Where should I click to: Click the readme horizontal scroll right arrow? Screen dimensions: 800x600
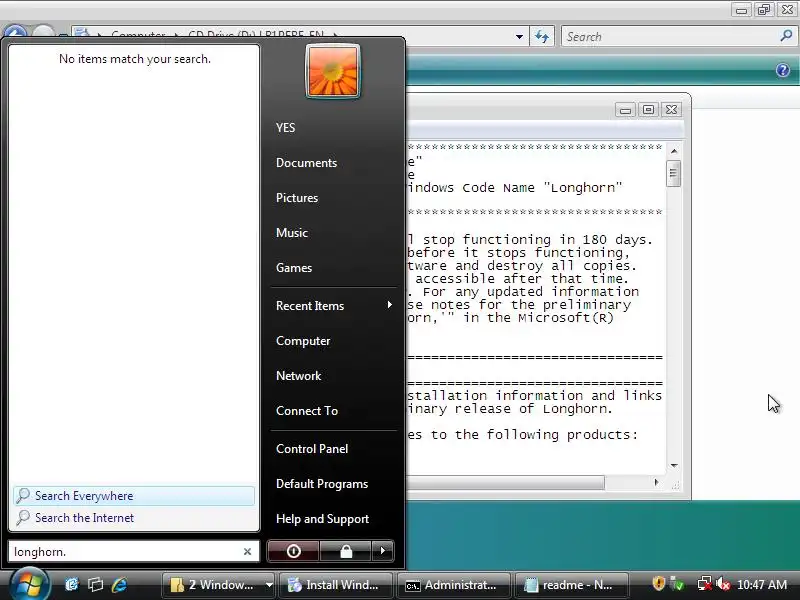tap(656, 482)
